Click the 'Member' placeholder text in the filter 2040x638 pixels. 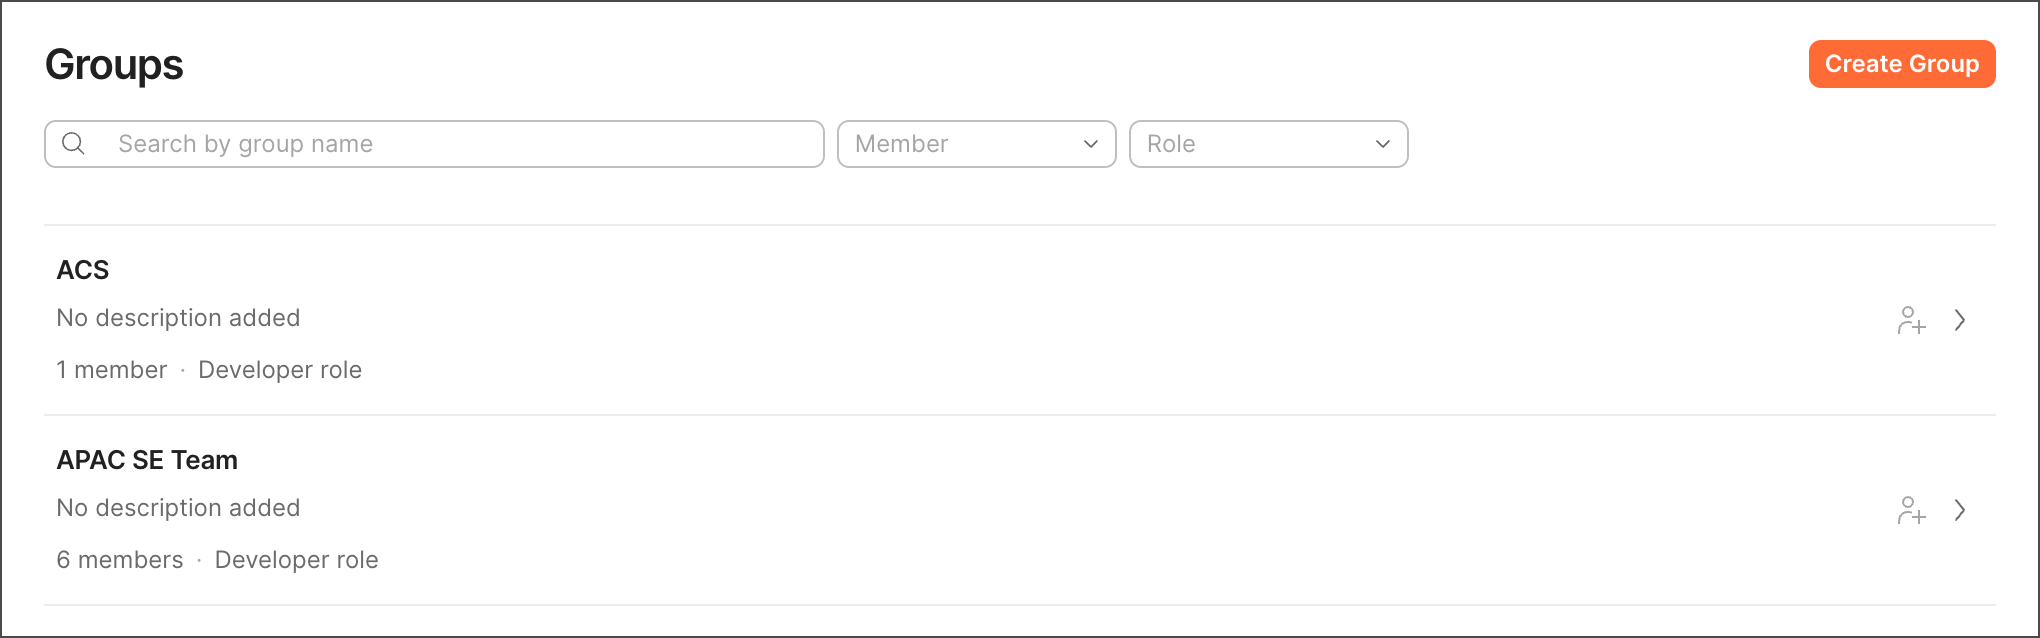(901, 144)
